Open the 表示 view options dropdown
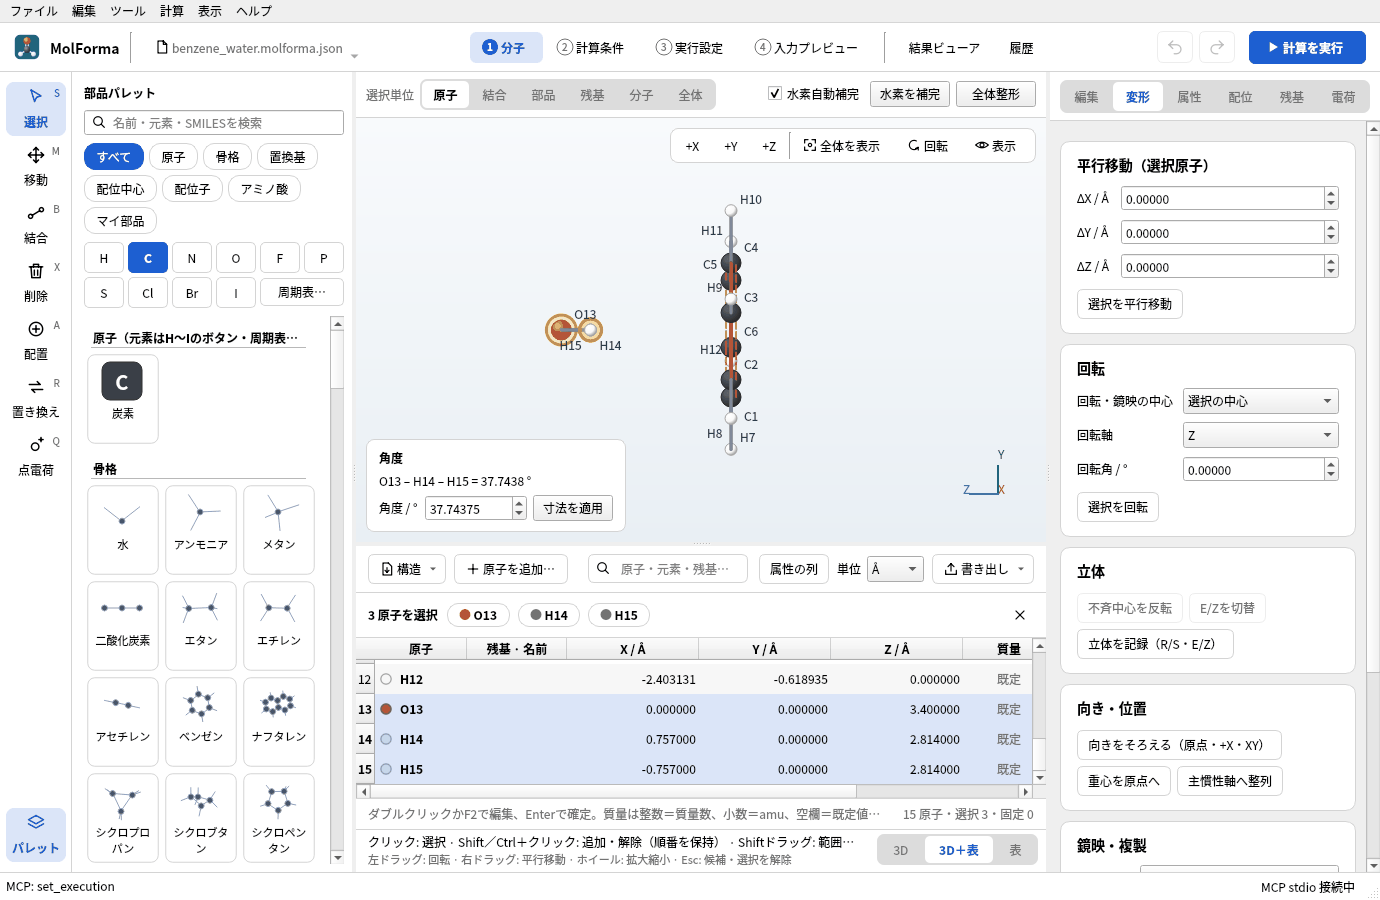Viewport: 1380px width, 900px height. coord(996,146)
